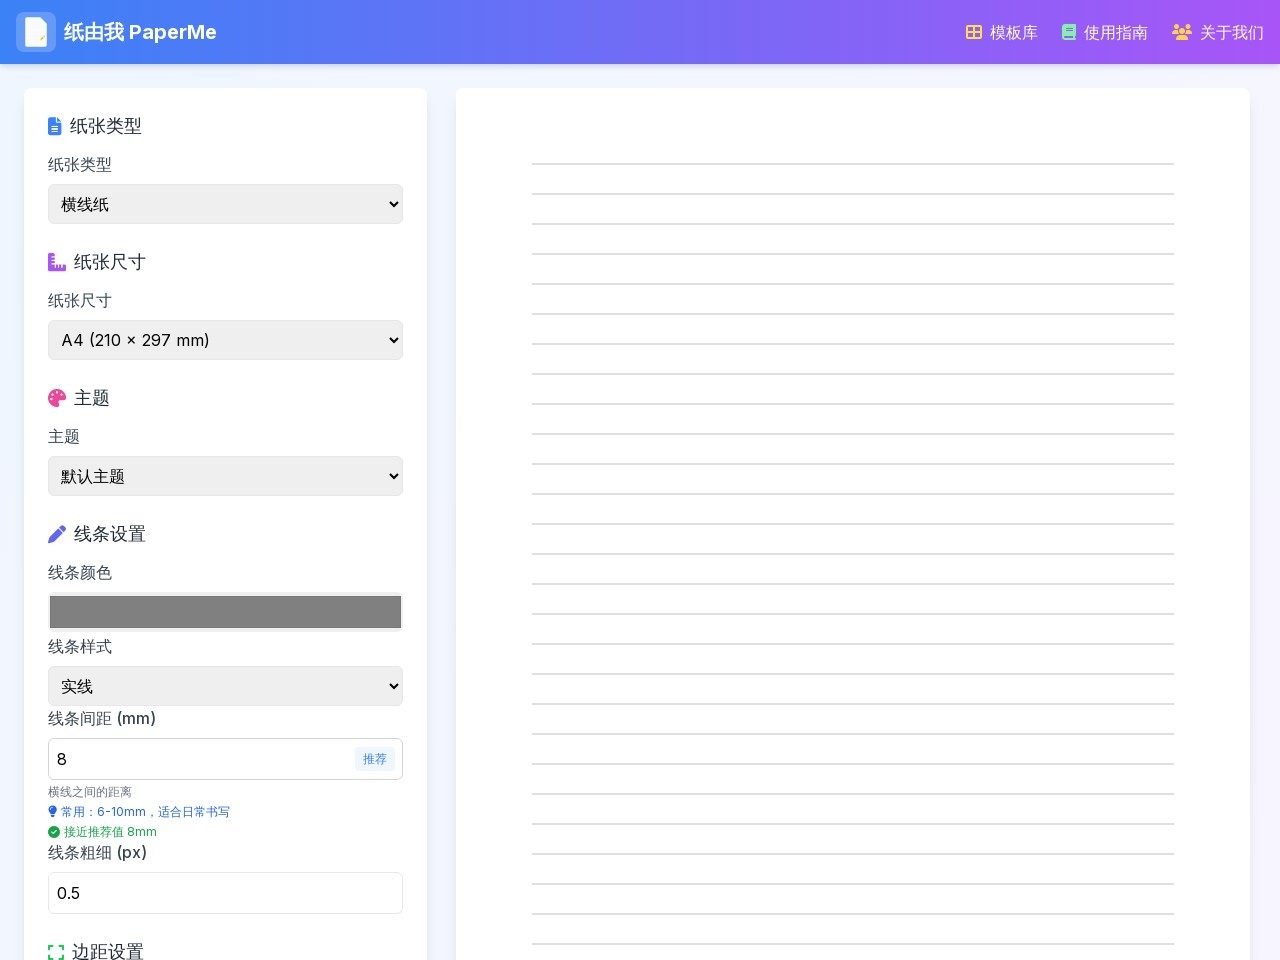
Task: Focus the line thickness field showing 0.5
Action: 225,893
